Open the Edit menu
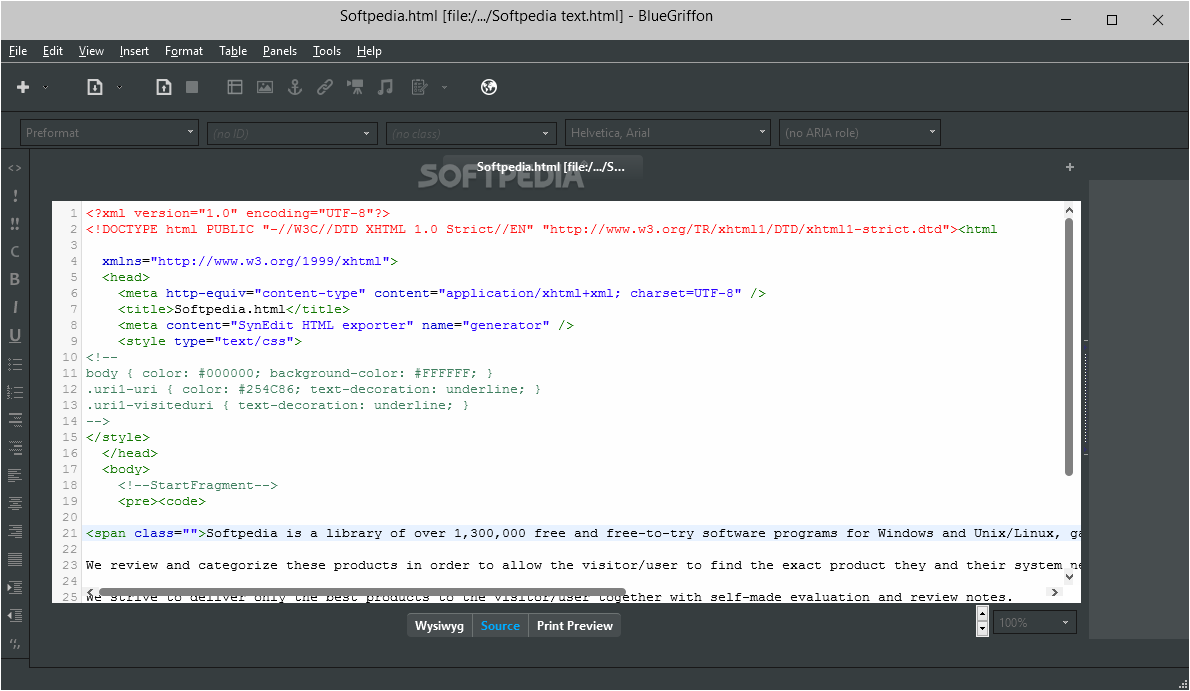 pyautogui.click(x=52, y=51)
